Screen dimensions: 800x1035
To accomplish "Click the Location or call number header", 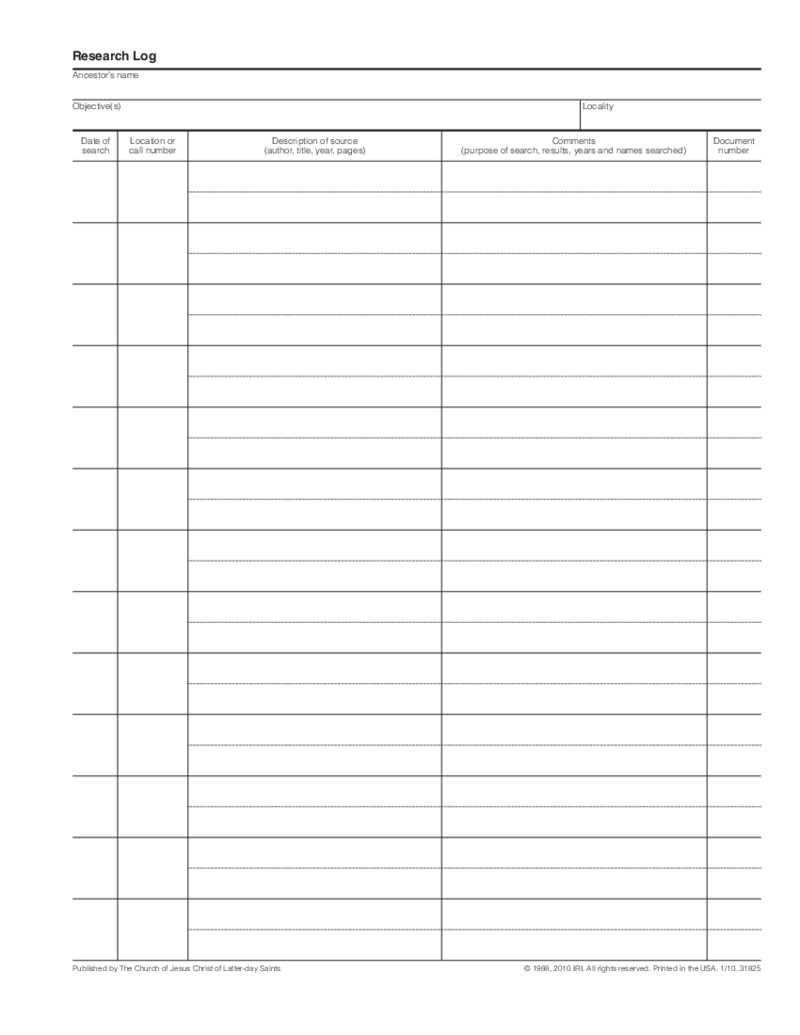I will pos(152,146).
